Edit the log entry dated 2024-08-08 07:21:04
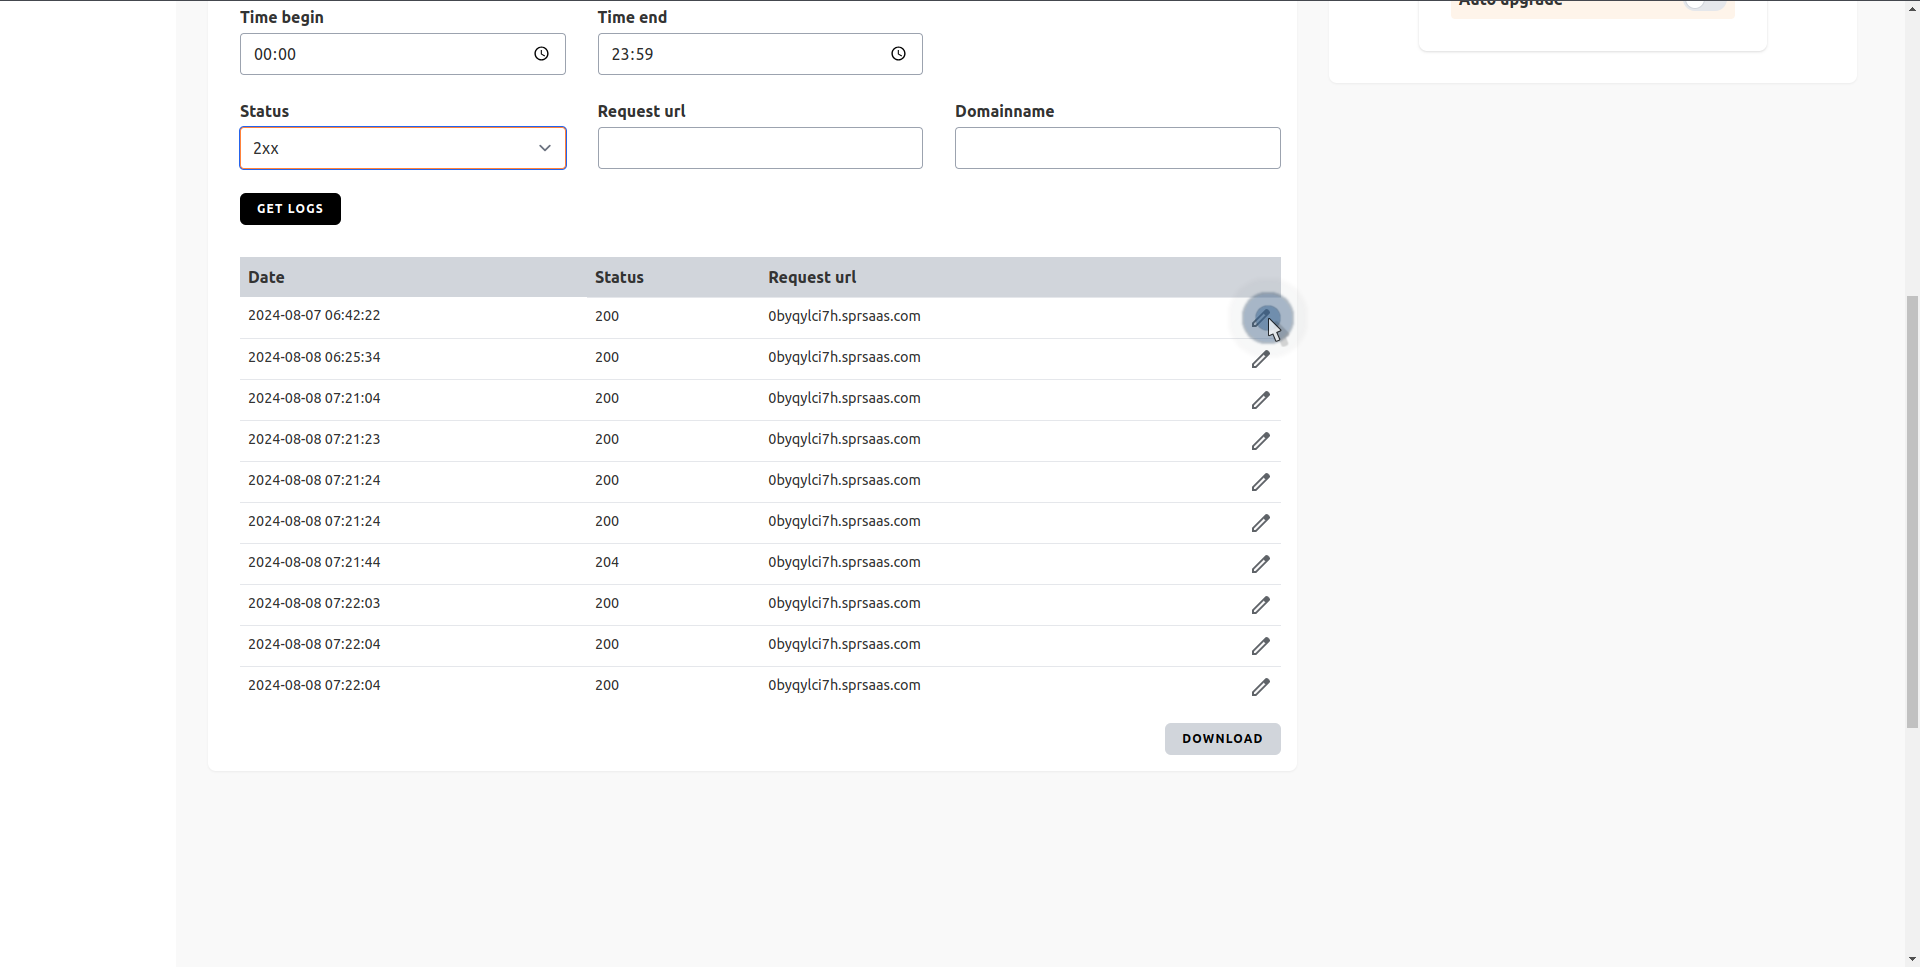1920x967 pixels. (x=1261, y=400)
